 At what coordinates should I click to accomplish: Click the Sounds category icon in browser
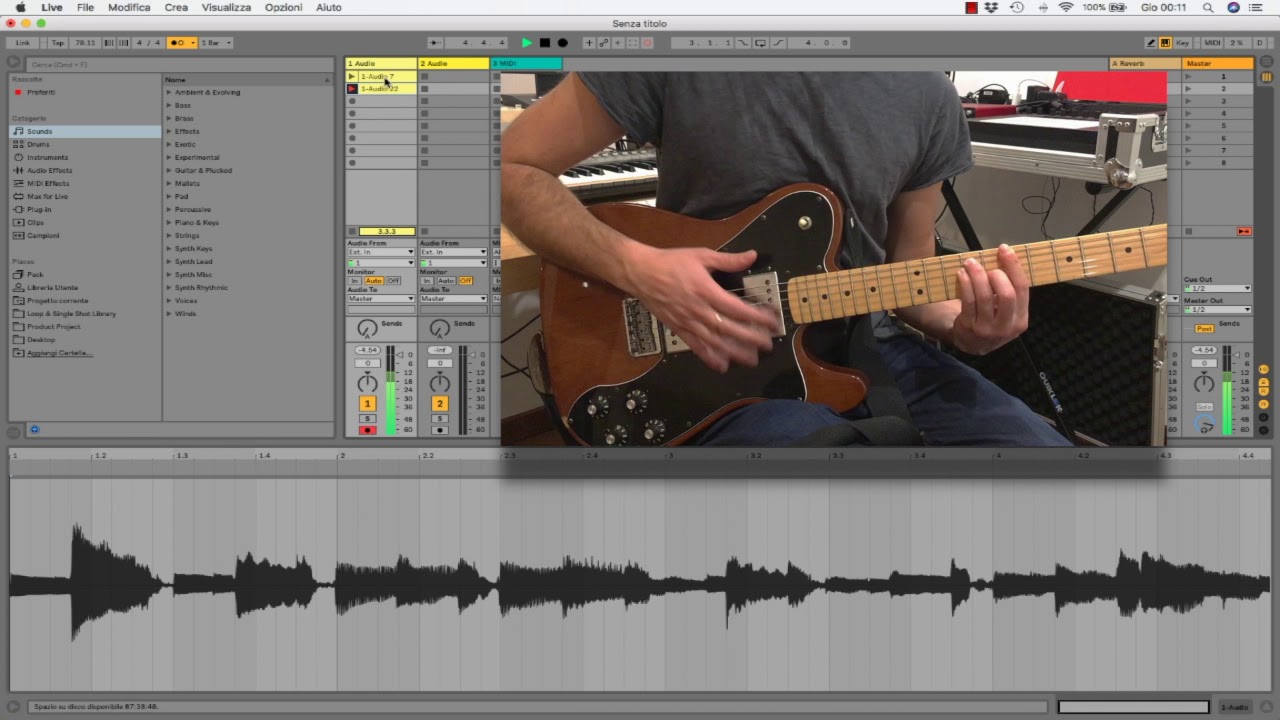click(18, 131)
